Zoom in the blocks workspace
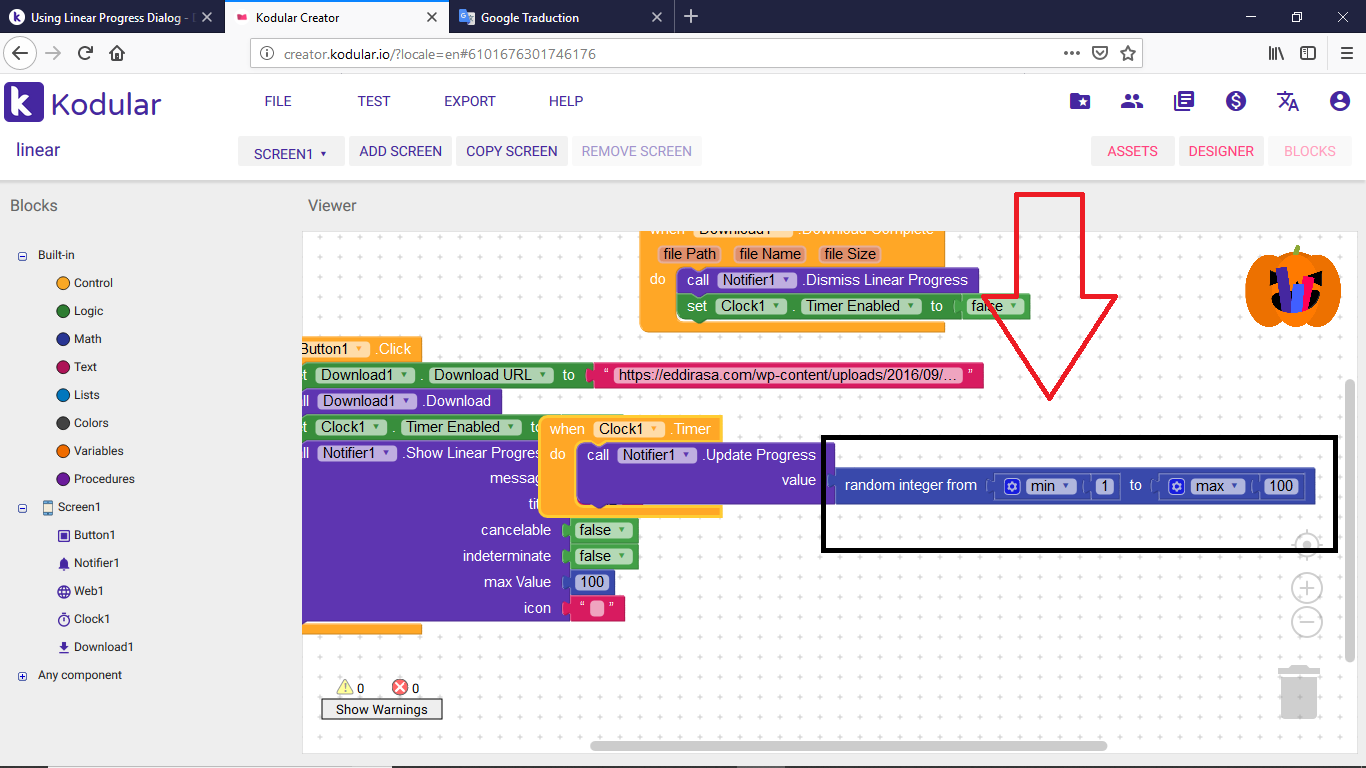Screen dimensions: 1366x768 tap(1307, 588)
